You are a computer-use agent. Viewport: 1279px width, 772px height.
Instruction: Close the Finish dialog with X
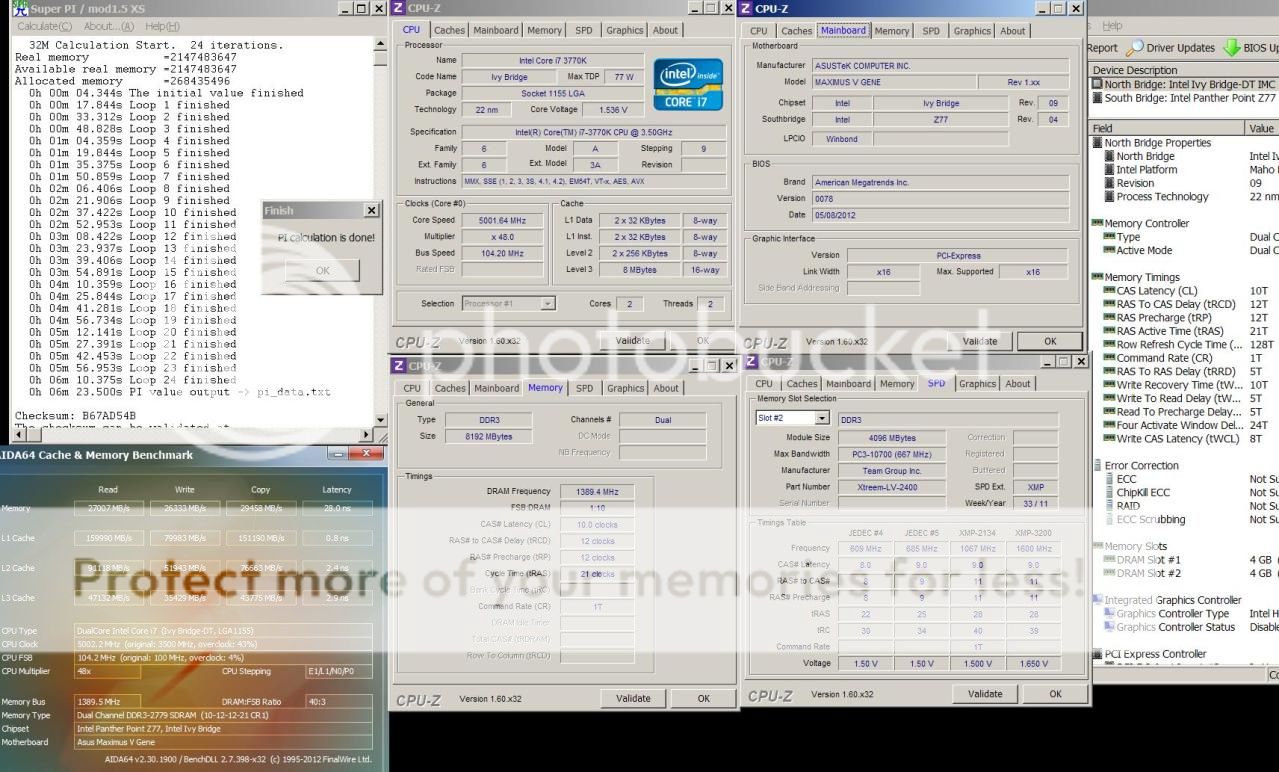pyautogui.click(x=371, y=211)
